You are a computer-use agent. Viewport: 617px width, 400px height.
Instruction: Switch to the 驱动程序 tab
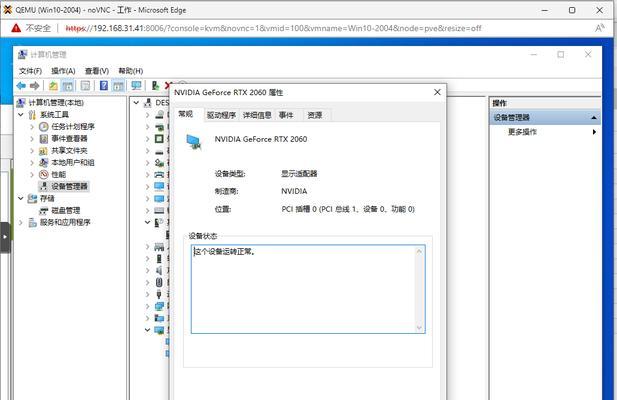(221, 115)
